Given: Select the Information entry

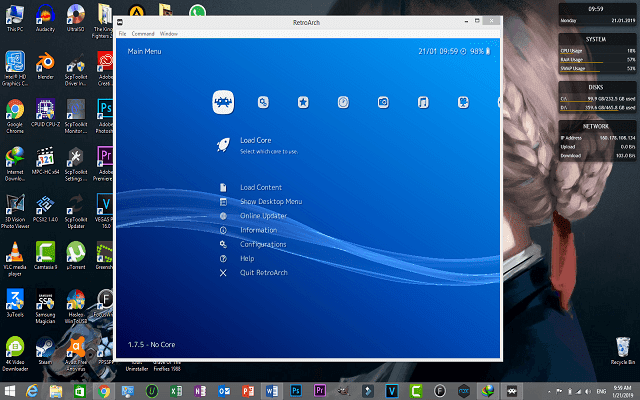Looking at the screenshot, I should click(x=259, y=230).
